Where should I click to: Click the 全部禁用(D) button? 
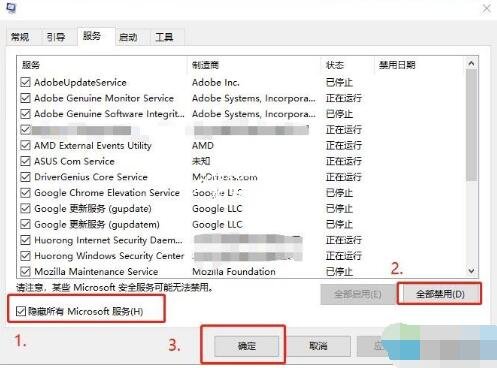pyautogui.click(x=440, y=294)
